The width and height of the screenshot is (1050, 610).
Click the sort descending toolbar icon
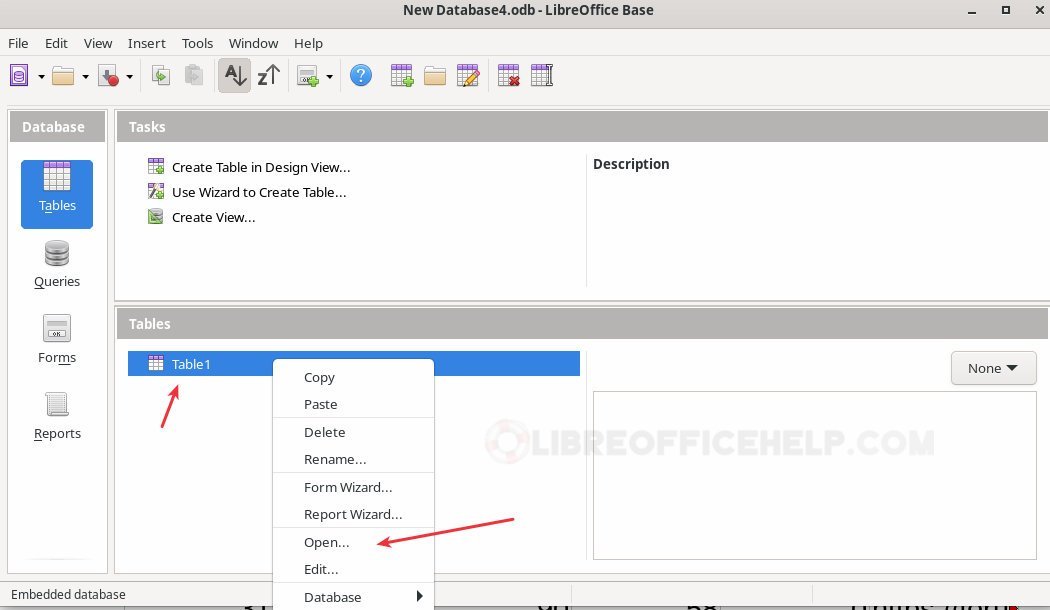point(268,75)
